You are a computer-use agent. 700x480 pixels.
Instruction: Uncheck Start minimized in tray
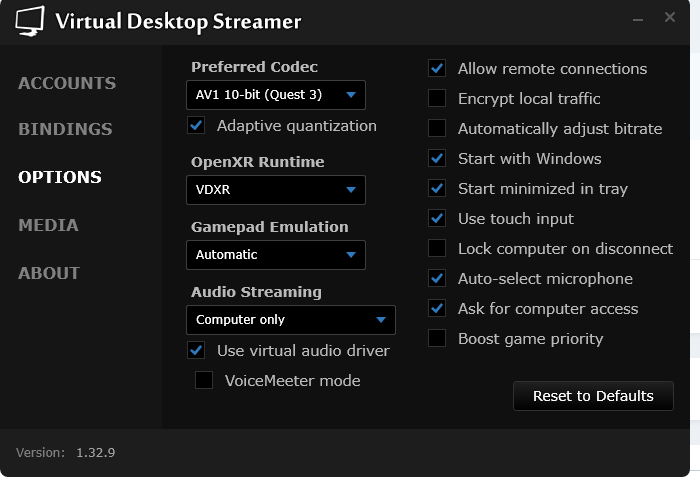point(437,188)
